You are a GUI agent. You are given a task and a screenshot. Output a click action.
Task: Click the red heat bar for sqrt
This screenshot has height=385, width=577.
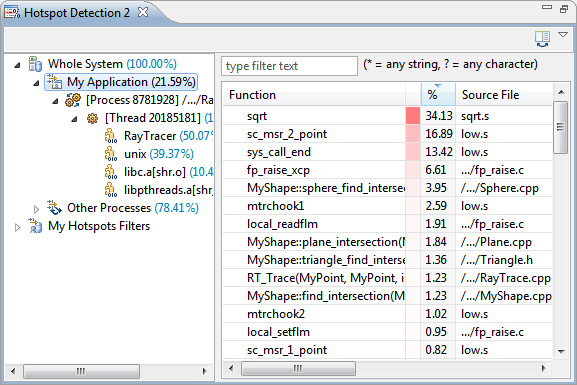coord(413,116)
